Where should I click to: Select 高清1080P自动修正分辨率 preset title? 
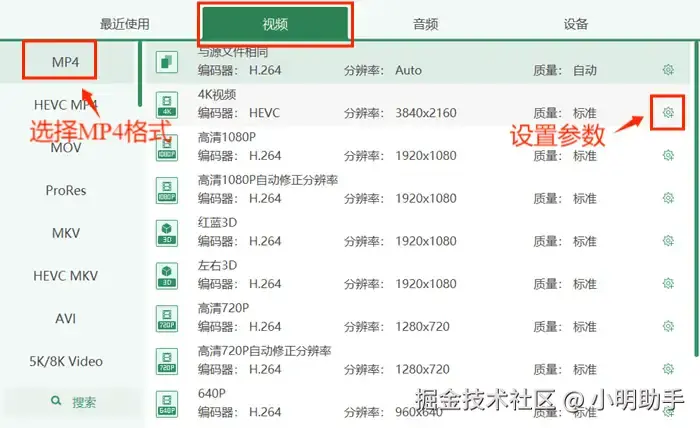(268, 180)
